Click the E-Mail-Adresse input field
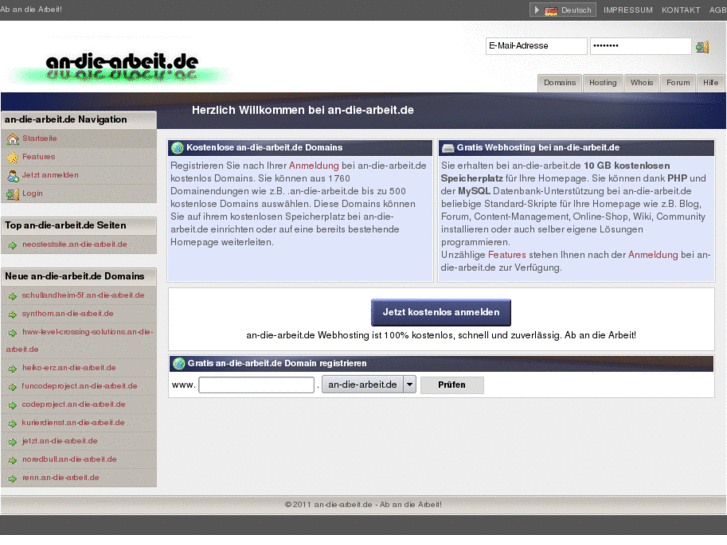The image size is (727, 545). (536, 46)
